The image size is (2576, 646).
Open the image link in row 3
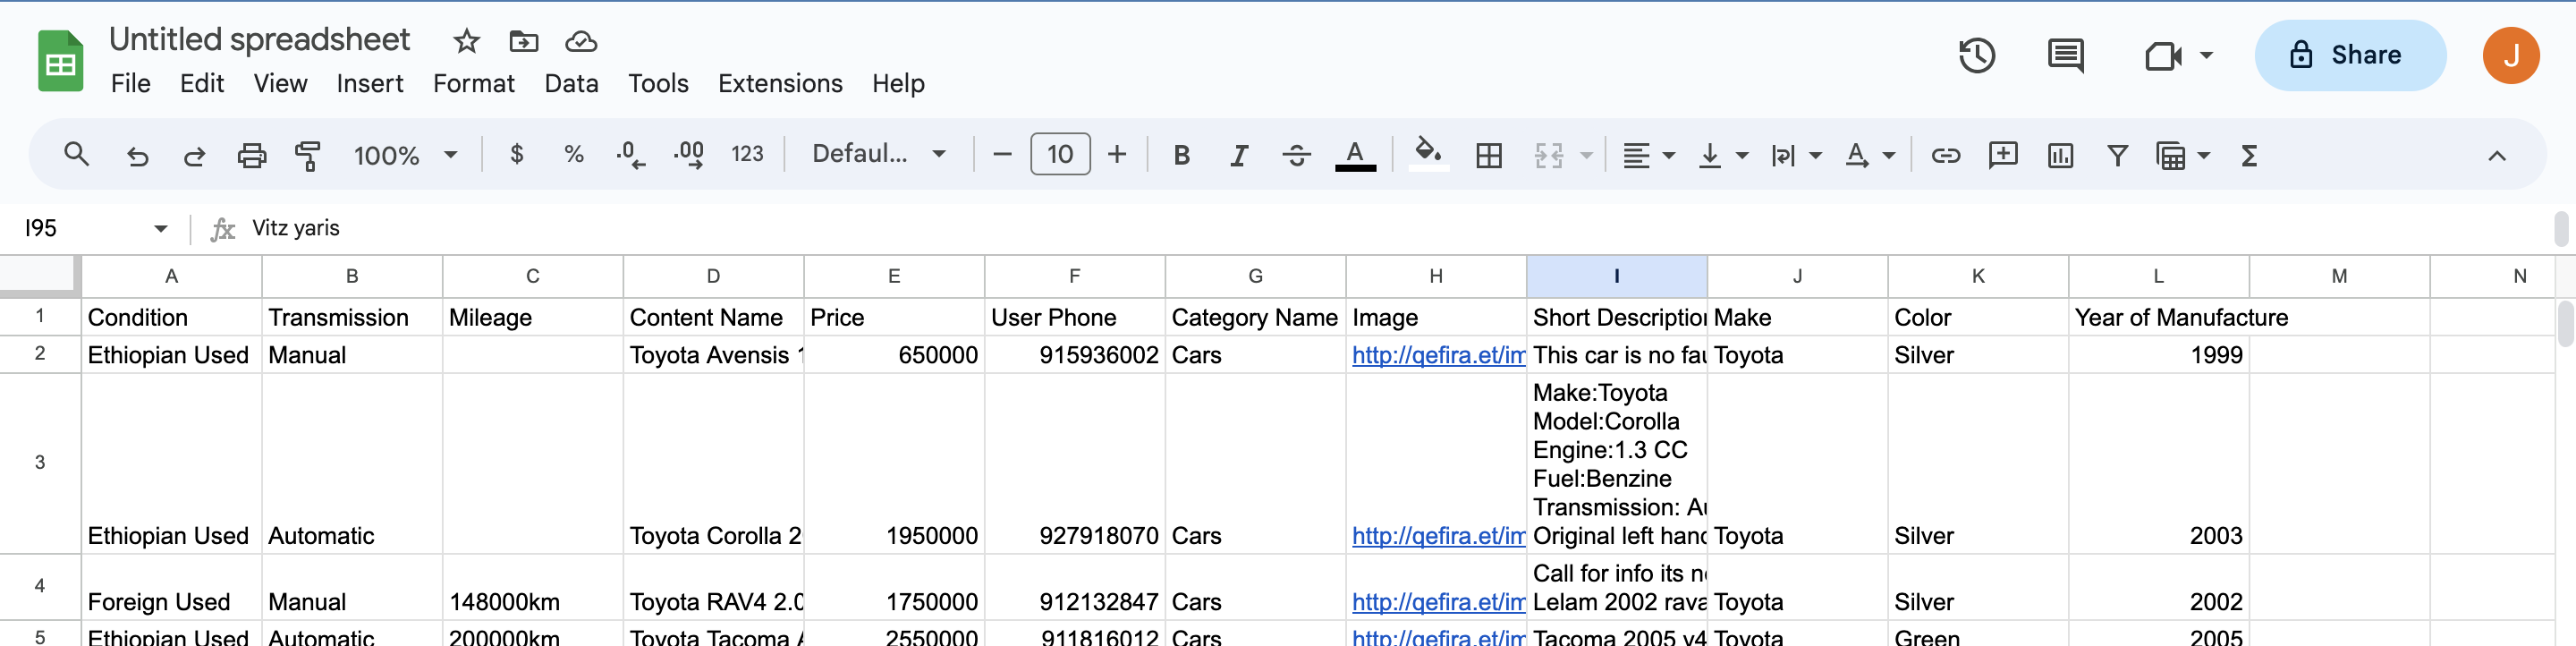coord(1438,536)
